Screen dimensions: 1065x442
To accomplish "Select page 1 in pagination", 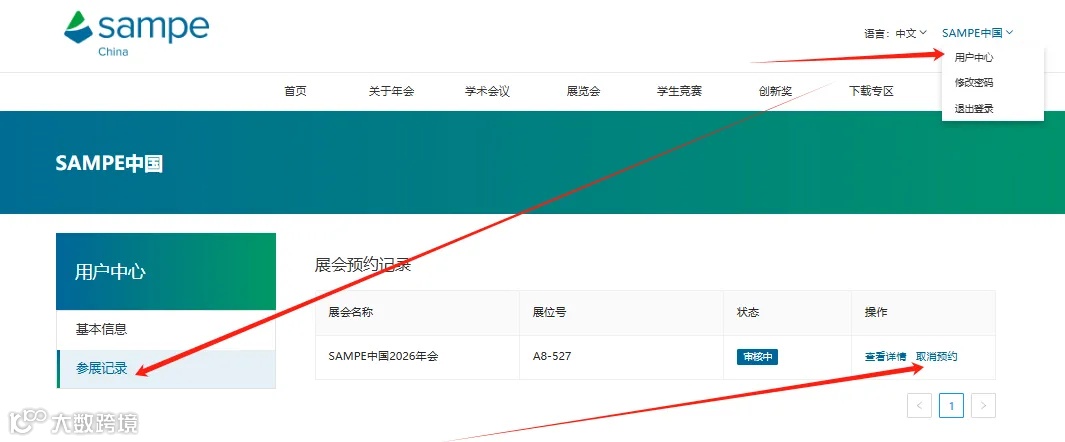I will coord(952,406).
